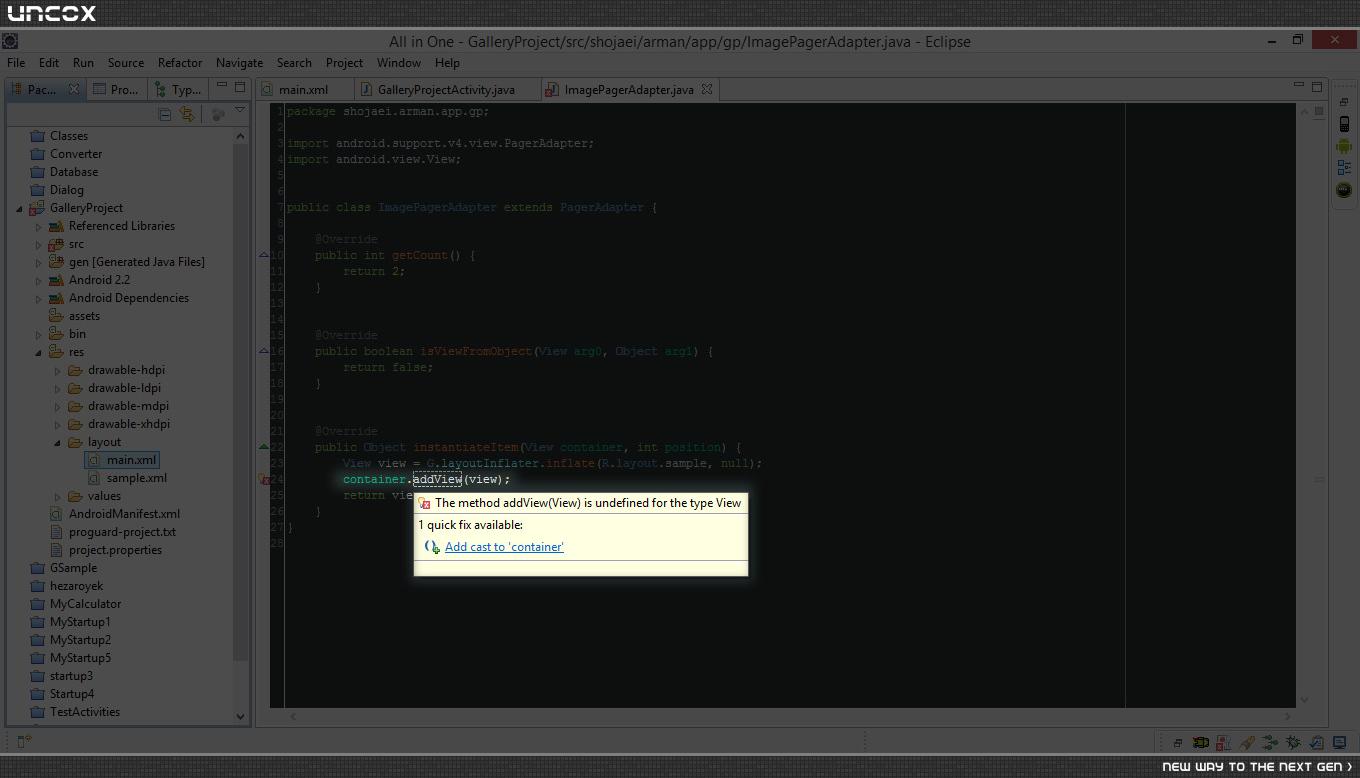This screenshot has height=778, width=1360.
Task: Open the Project menu
Action: (x=344, y=63)
